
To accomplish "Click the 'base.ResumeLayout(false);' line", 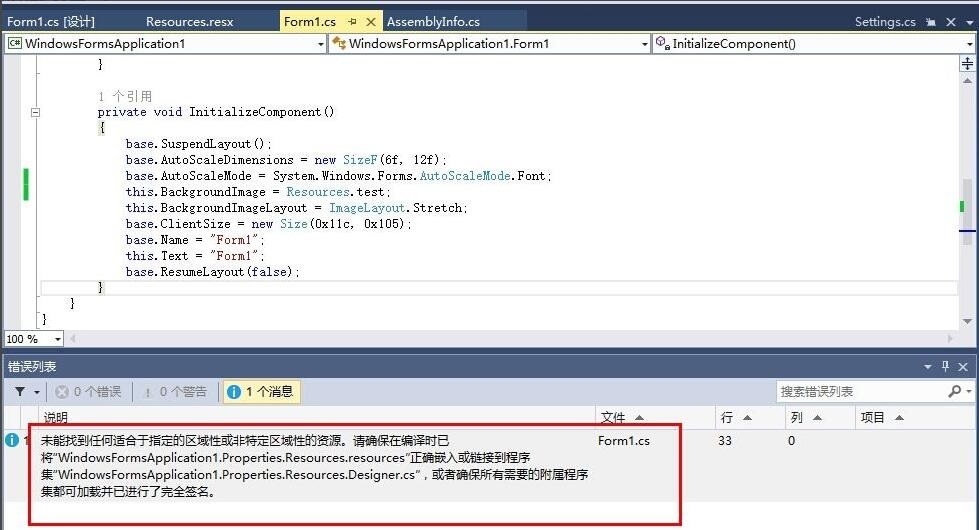I will click(x=212, y=272).
